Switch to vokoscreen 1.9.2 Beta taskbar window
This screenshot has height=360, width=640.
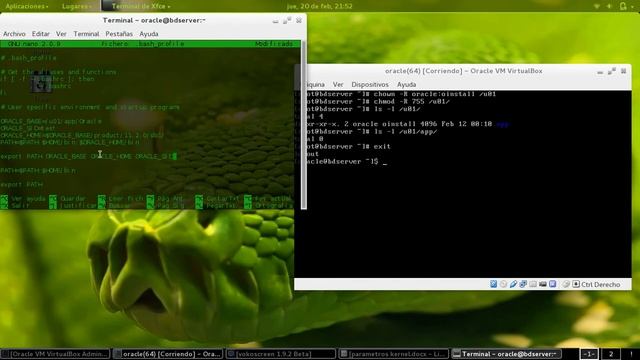point(281,354)
